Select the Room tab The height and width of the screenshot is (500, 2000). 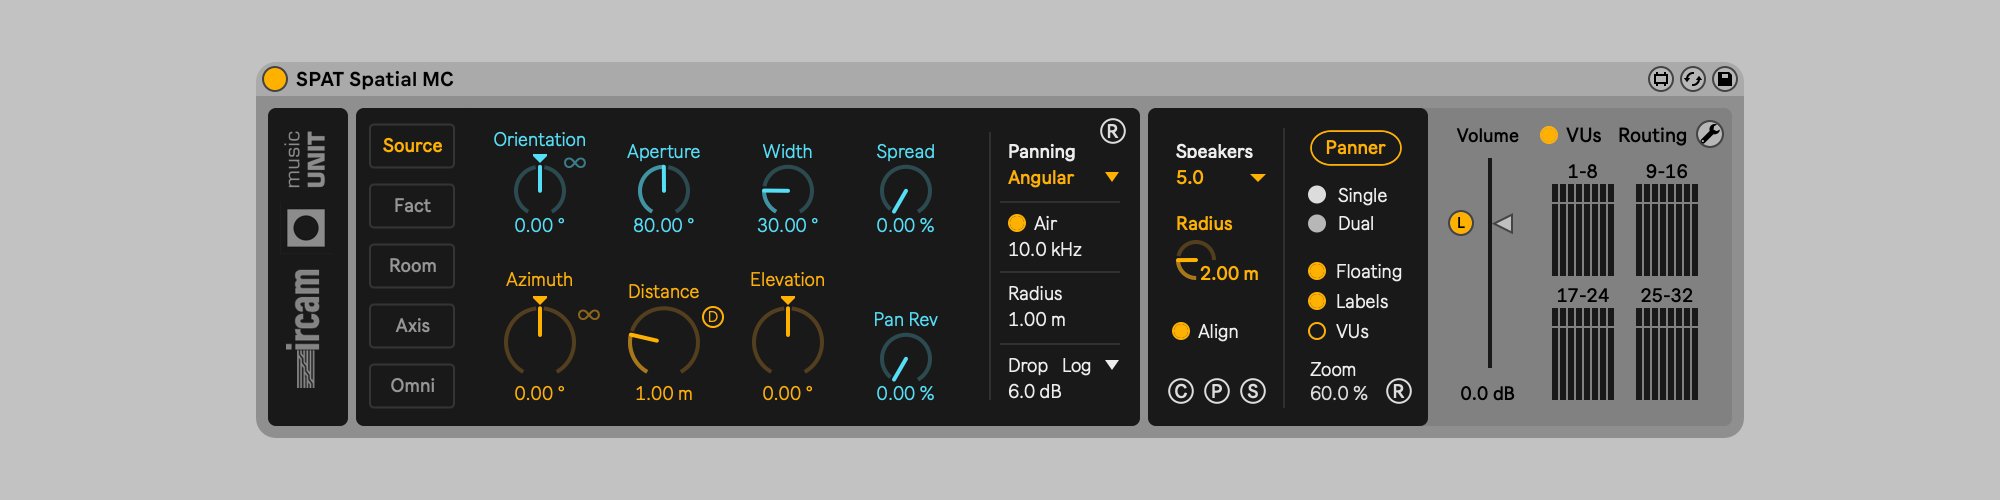tap(412, 266)
